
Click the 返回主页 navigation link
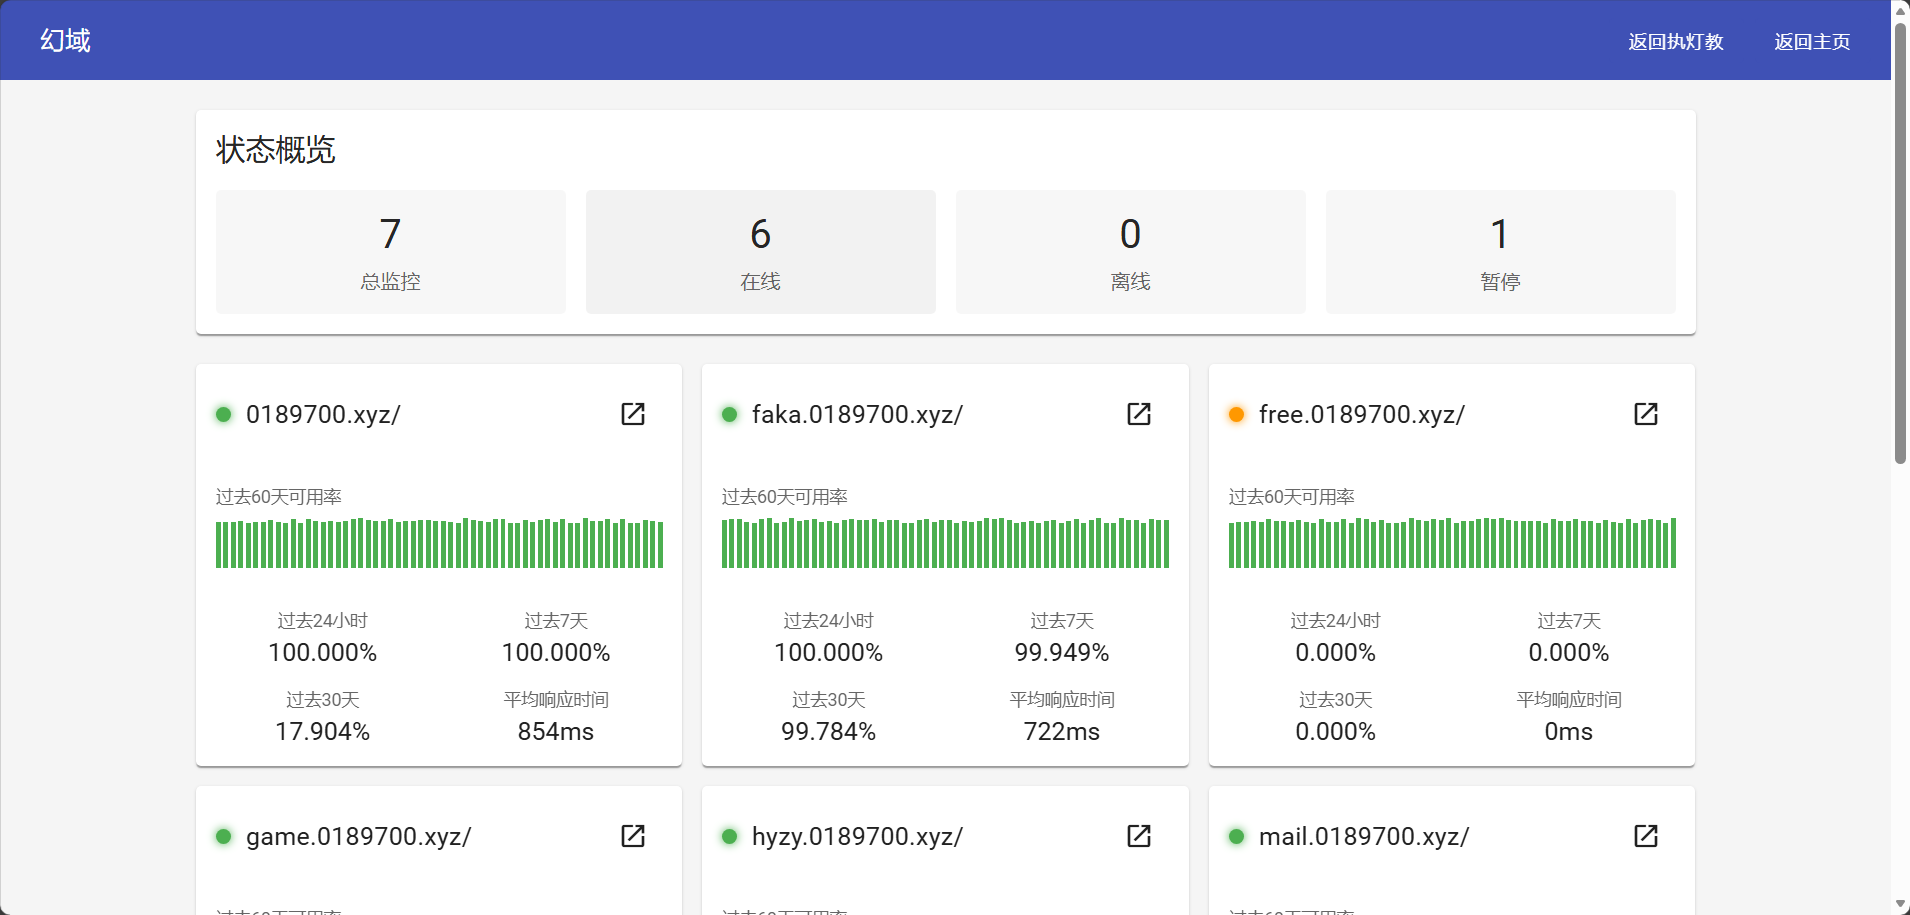coord(1812,41)
